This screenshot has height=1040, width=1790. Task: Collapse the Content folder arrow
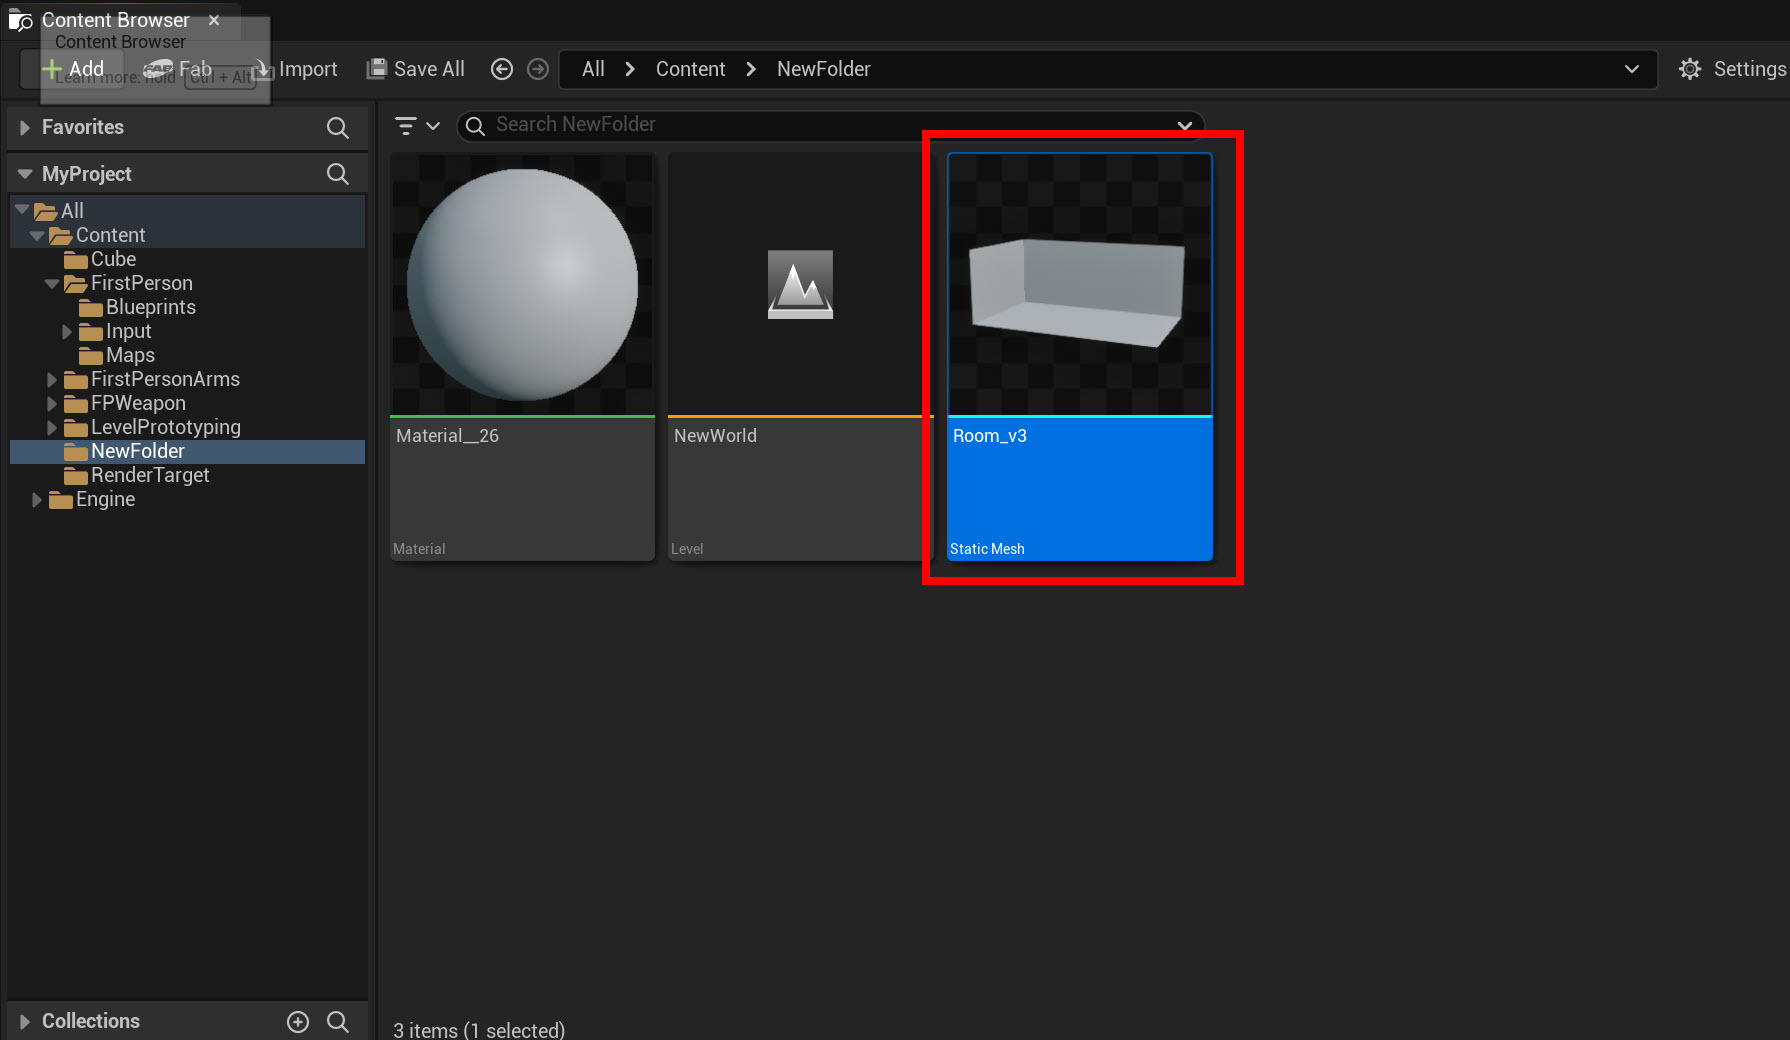[x=37, y=235]
